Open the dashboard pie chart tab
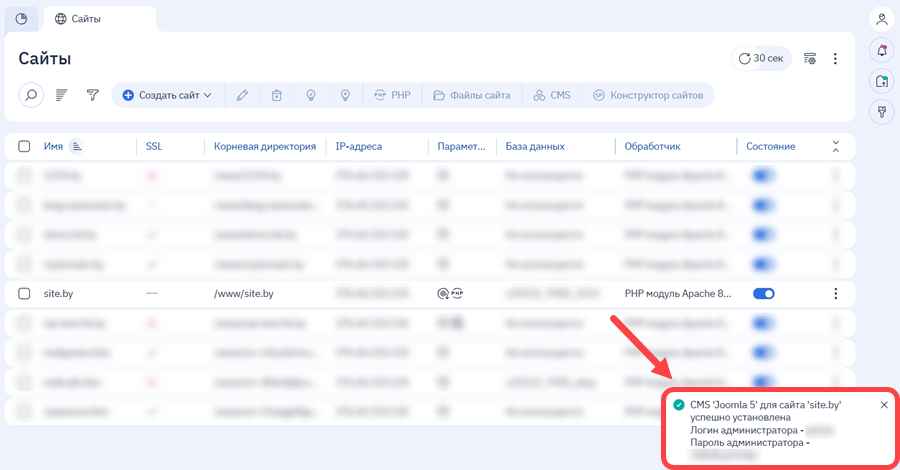The image size is (900, 470). [21, 19]
